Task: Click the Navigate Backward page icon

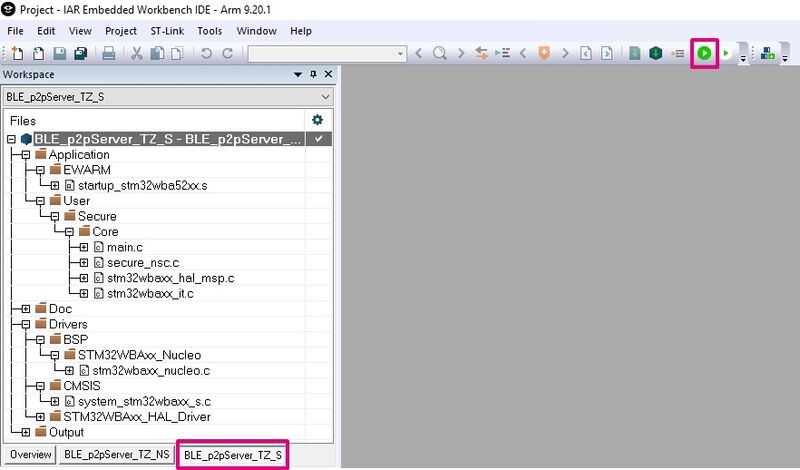Action: (x=586, y=53)
